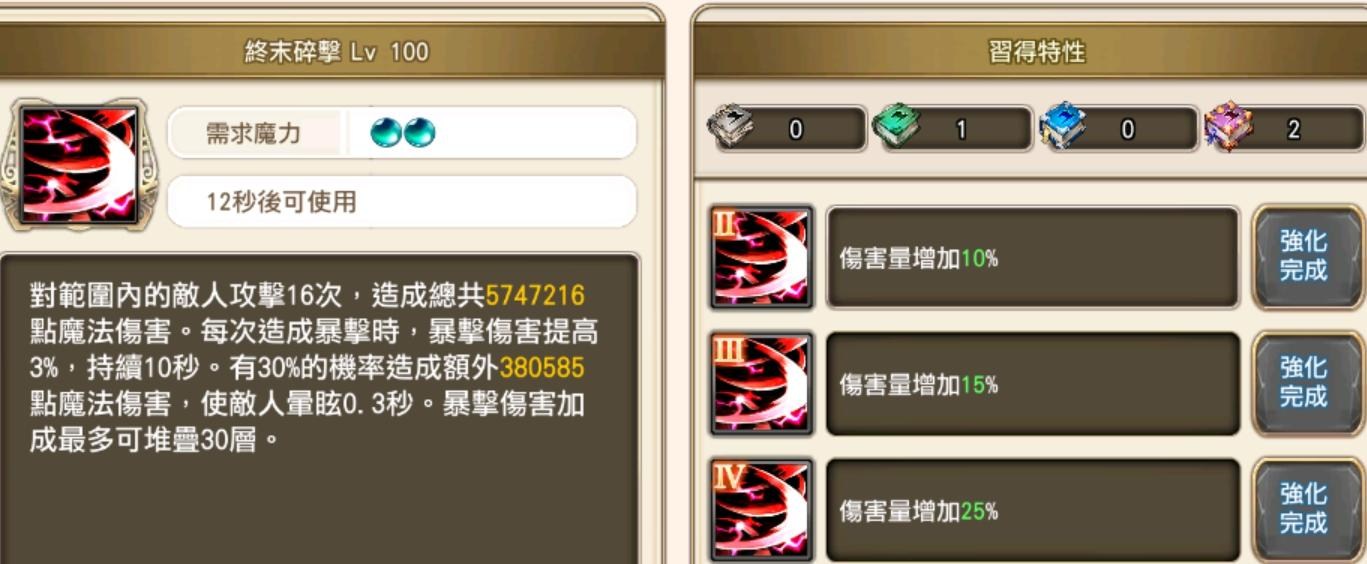Select the 傷害量增加15% trait row
The image size is (1367, 564).
click(1033, 384)
